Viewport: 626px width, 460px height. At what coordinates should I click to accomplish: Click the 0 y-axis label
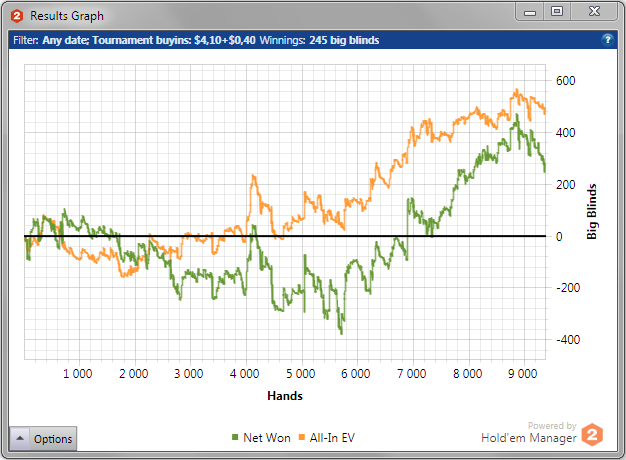(559, 236)
